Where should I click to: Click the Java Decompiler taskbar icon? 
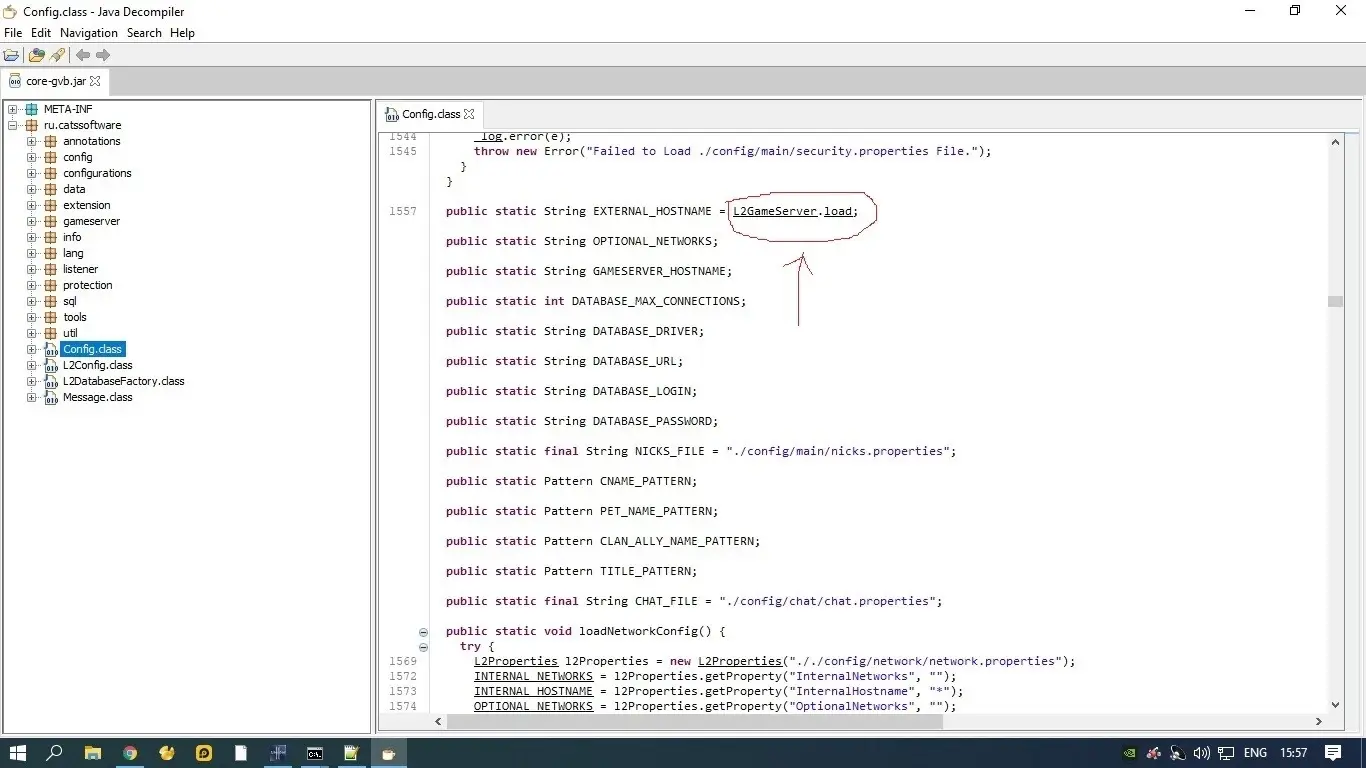pos(389,753)
